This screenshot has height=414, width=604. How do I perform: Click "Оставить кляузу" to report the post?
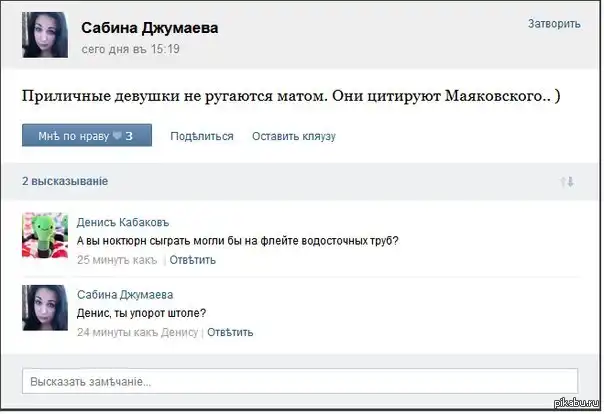coord(293,136)
